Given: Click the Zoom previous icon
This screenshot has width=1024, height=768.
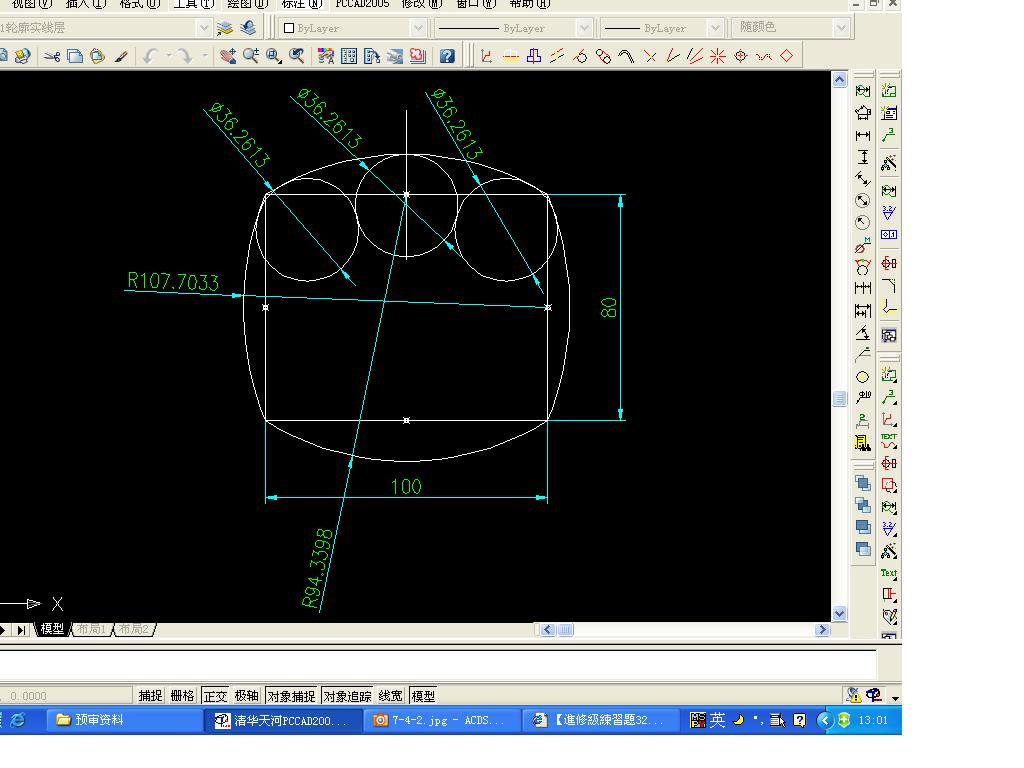Looking at the screenshot, I should tap(296, 57).
